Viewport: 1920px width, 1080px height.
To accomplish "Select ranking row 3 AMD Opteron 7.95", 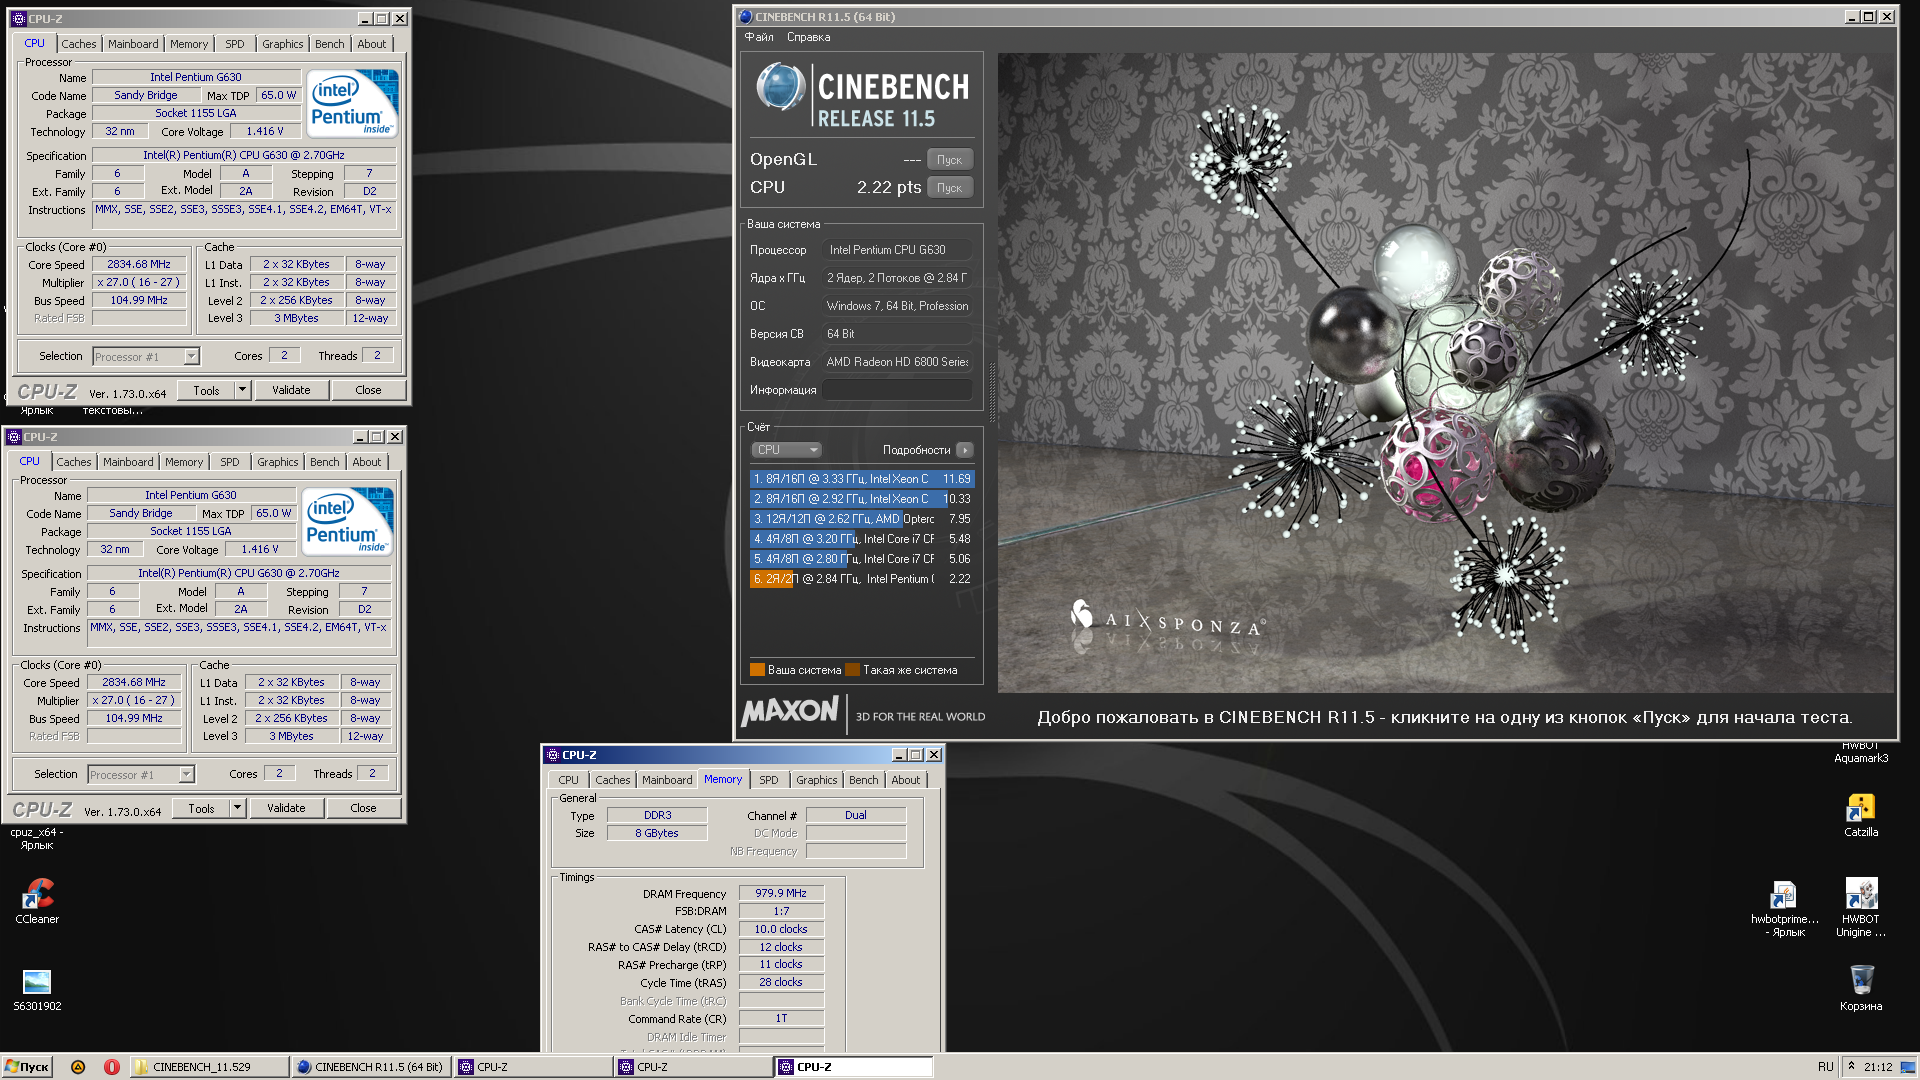I will point(861,519).
